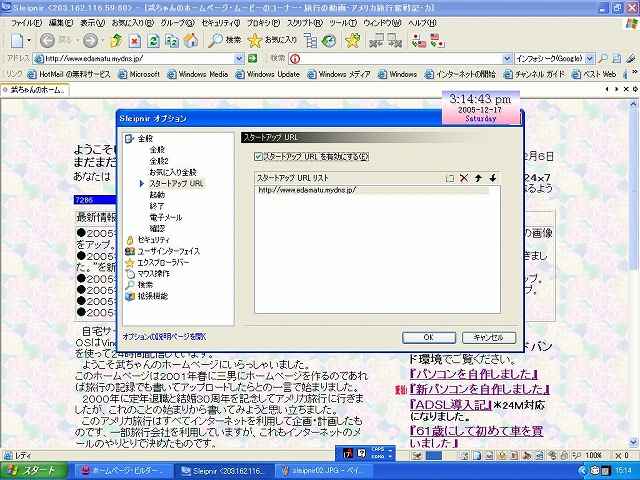
Task: Click the add-to-favorites star icon
Action: [353, 40]
